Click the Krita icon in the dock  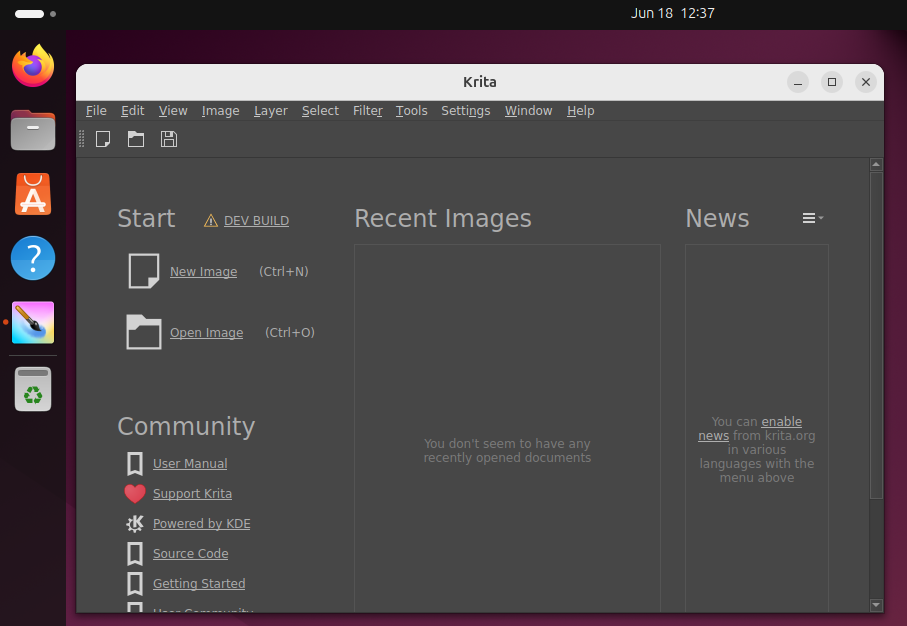(x=33, y=322)
